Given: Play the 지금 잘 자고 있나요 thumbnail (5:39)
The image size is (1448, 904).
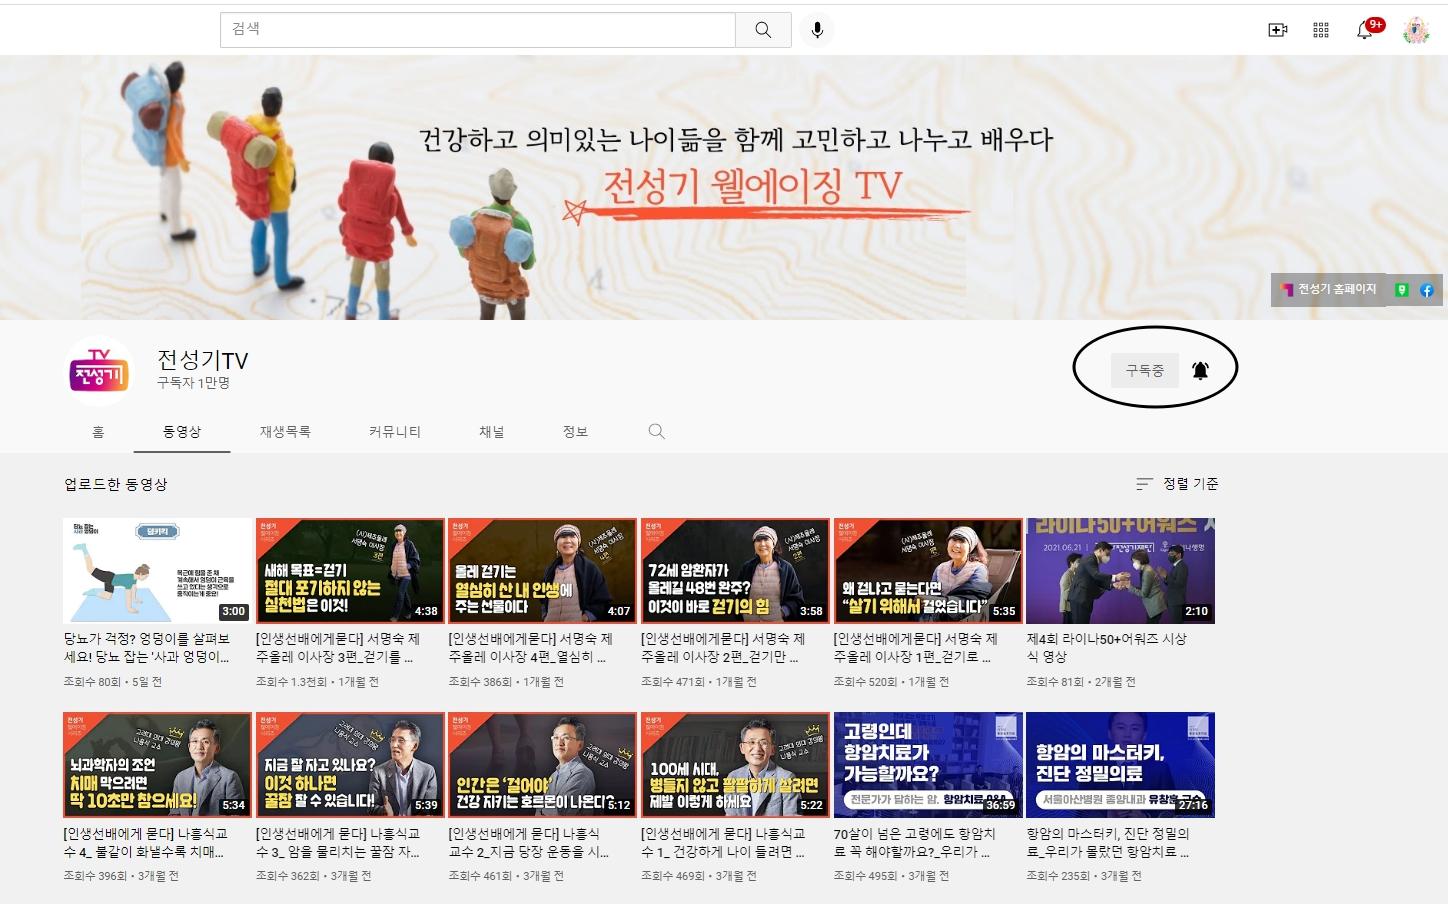Looking at the screenshot, I should coord(350,765).
